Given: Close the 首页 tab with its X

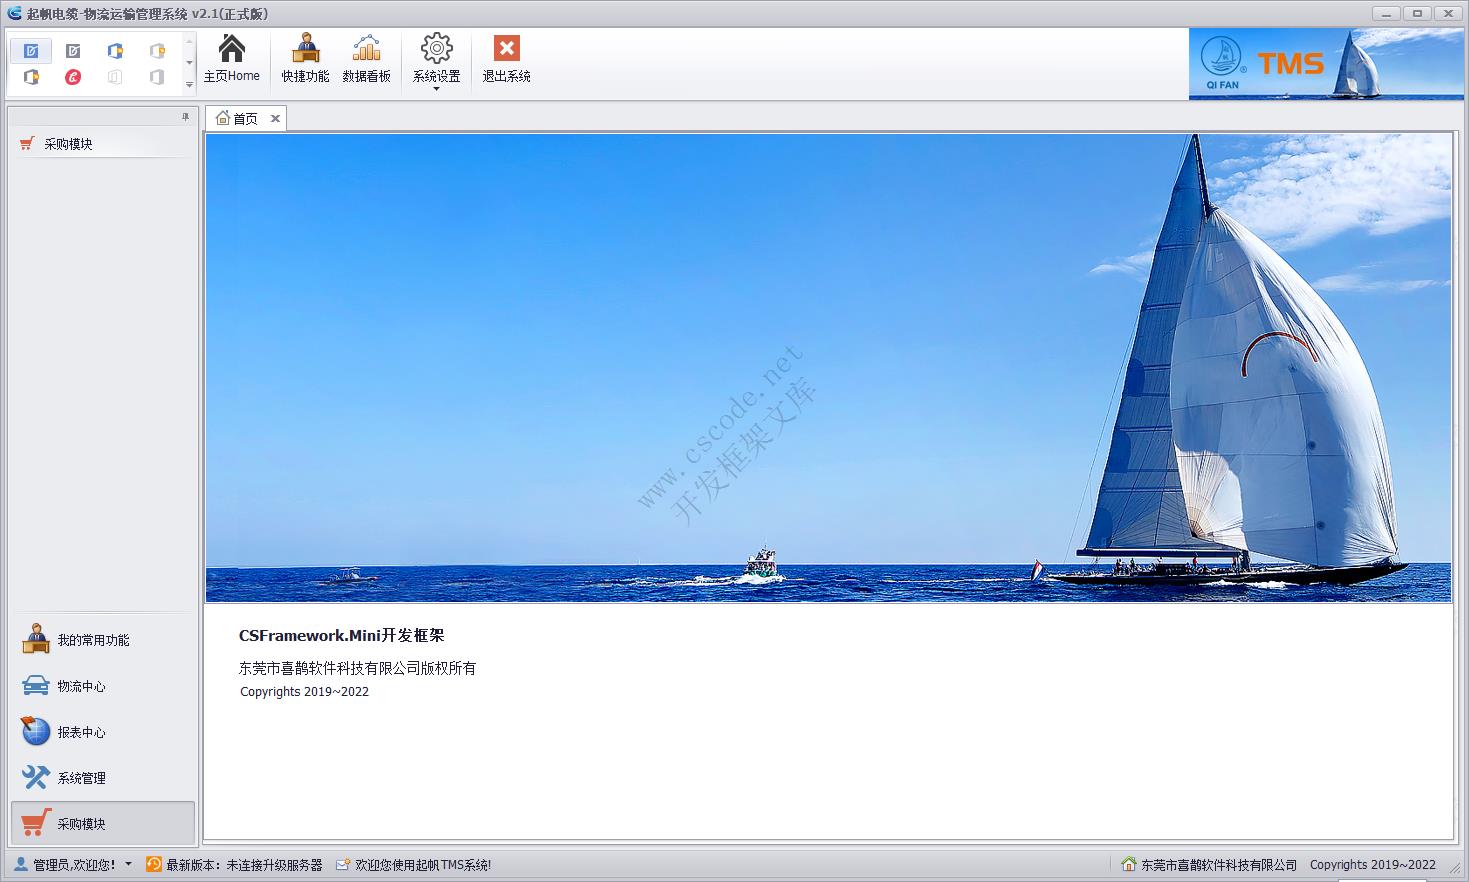Looking at the screenshot, I should 275,117.
